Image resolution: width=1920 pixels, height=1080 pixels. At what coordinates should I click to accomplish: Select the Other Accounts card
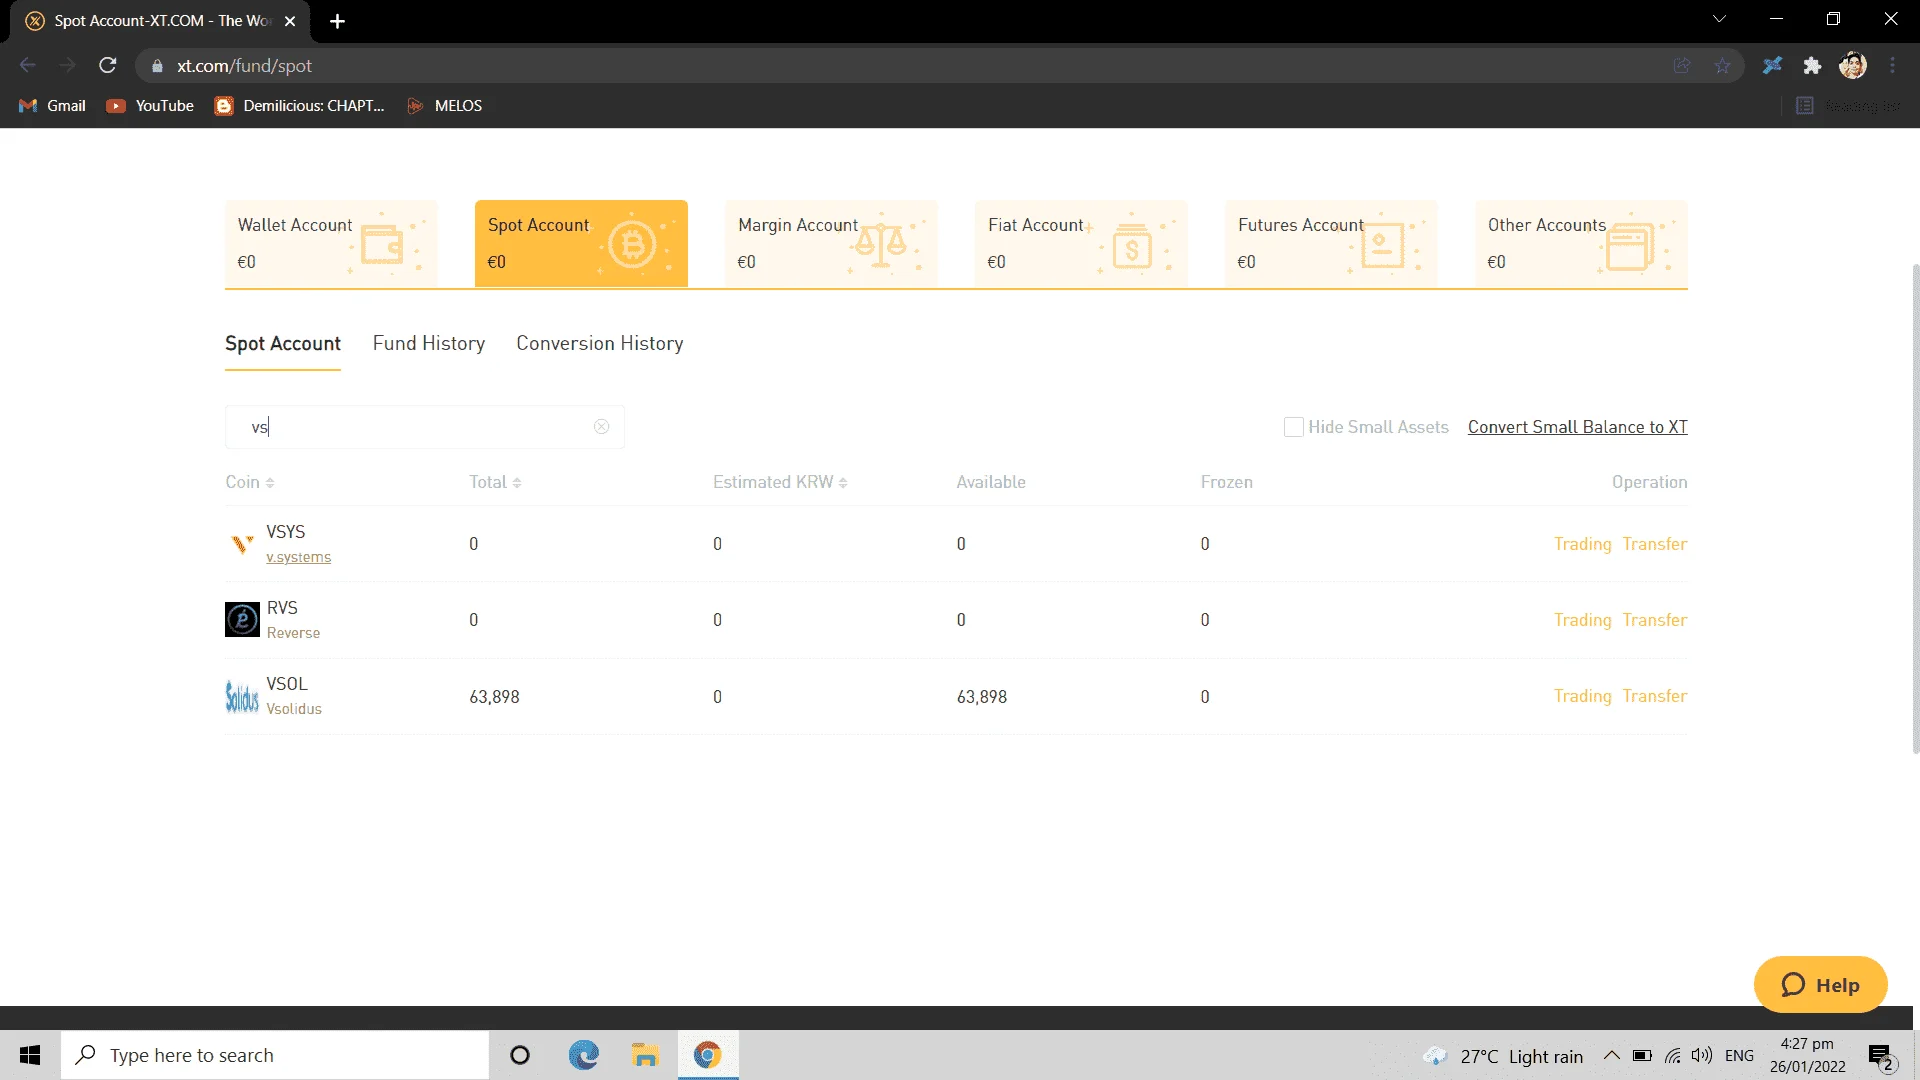click(1581, 244)
